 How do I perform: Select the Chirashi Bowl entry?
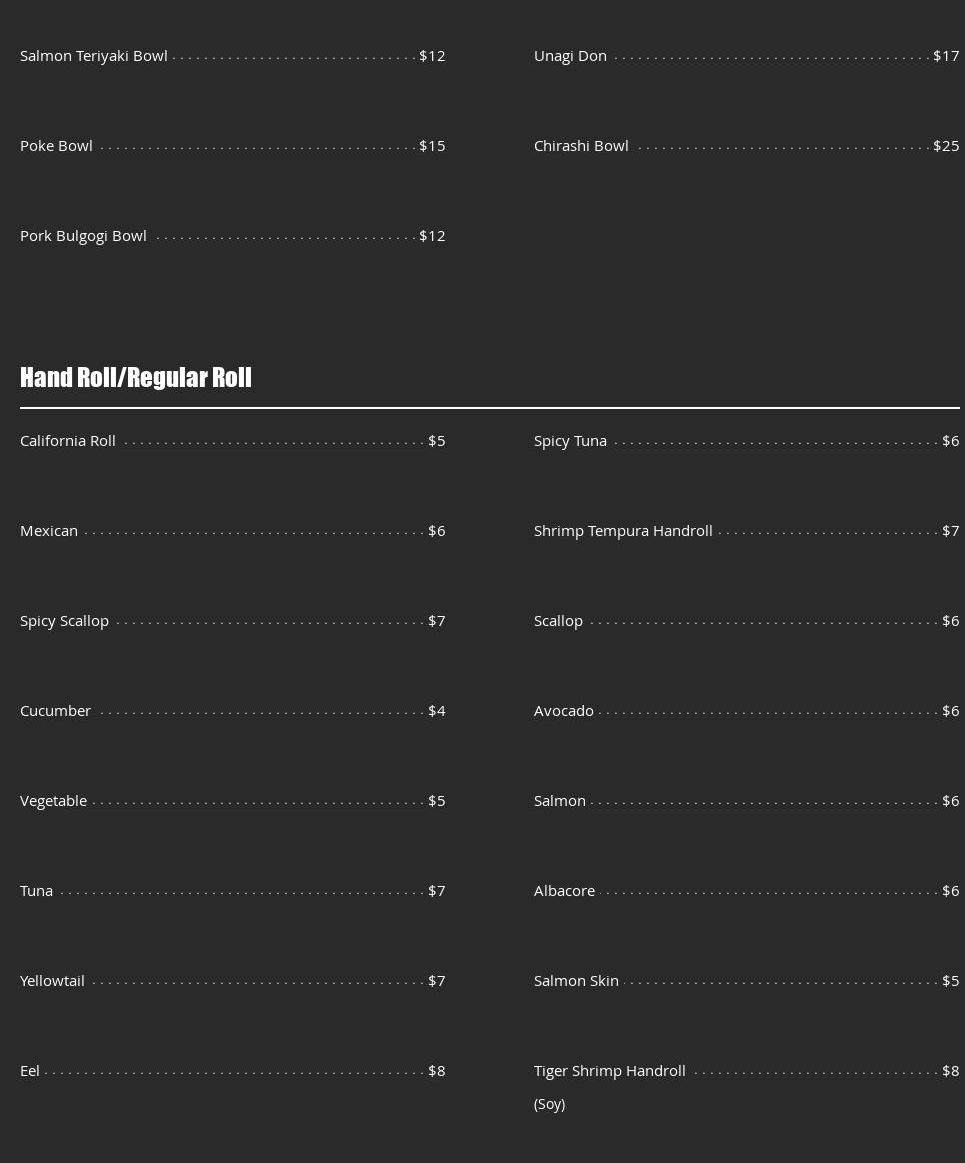point(581,146)
